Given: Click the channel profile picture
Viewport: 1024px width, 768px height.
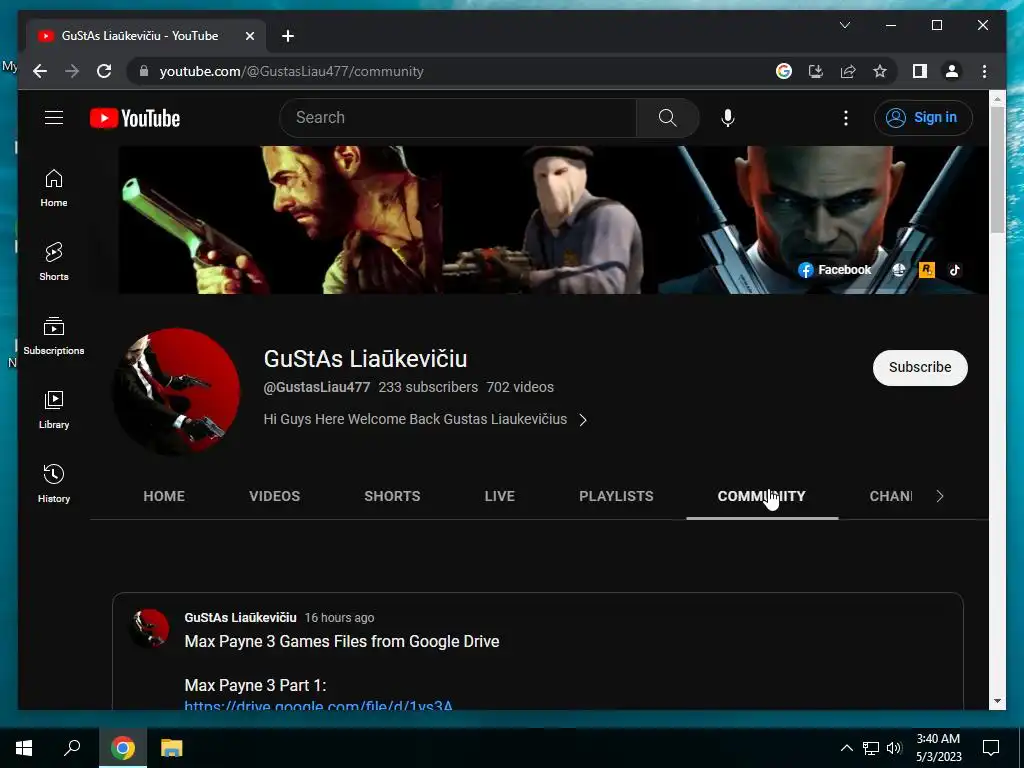Looking at the screenshot, I should (177, 391).
